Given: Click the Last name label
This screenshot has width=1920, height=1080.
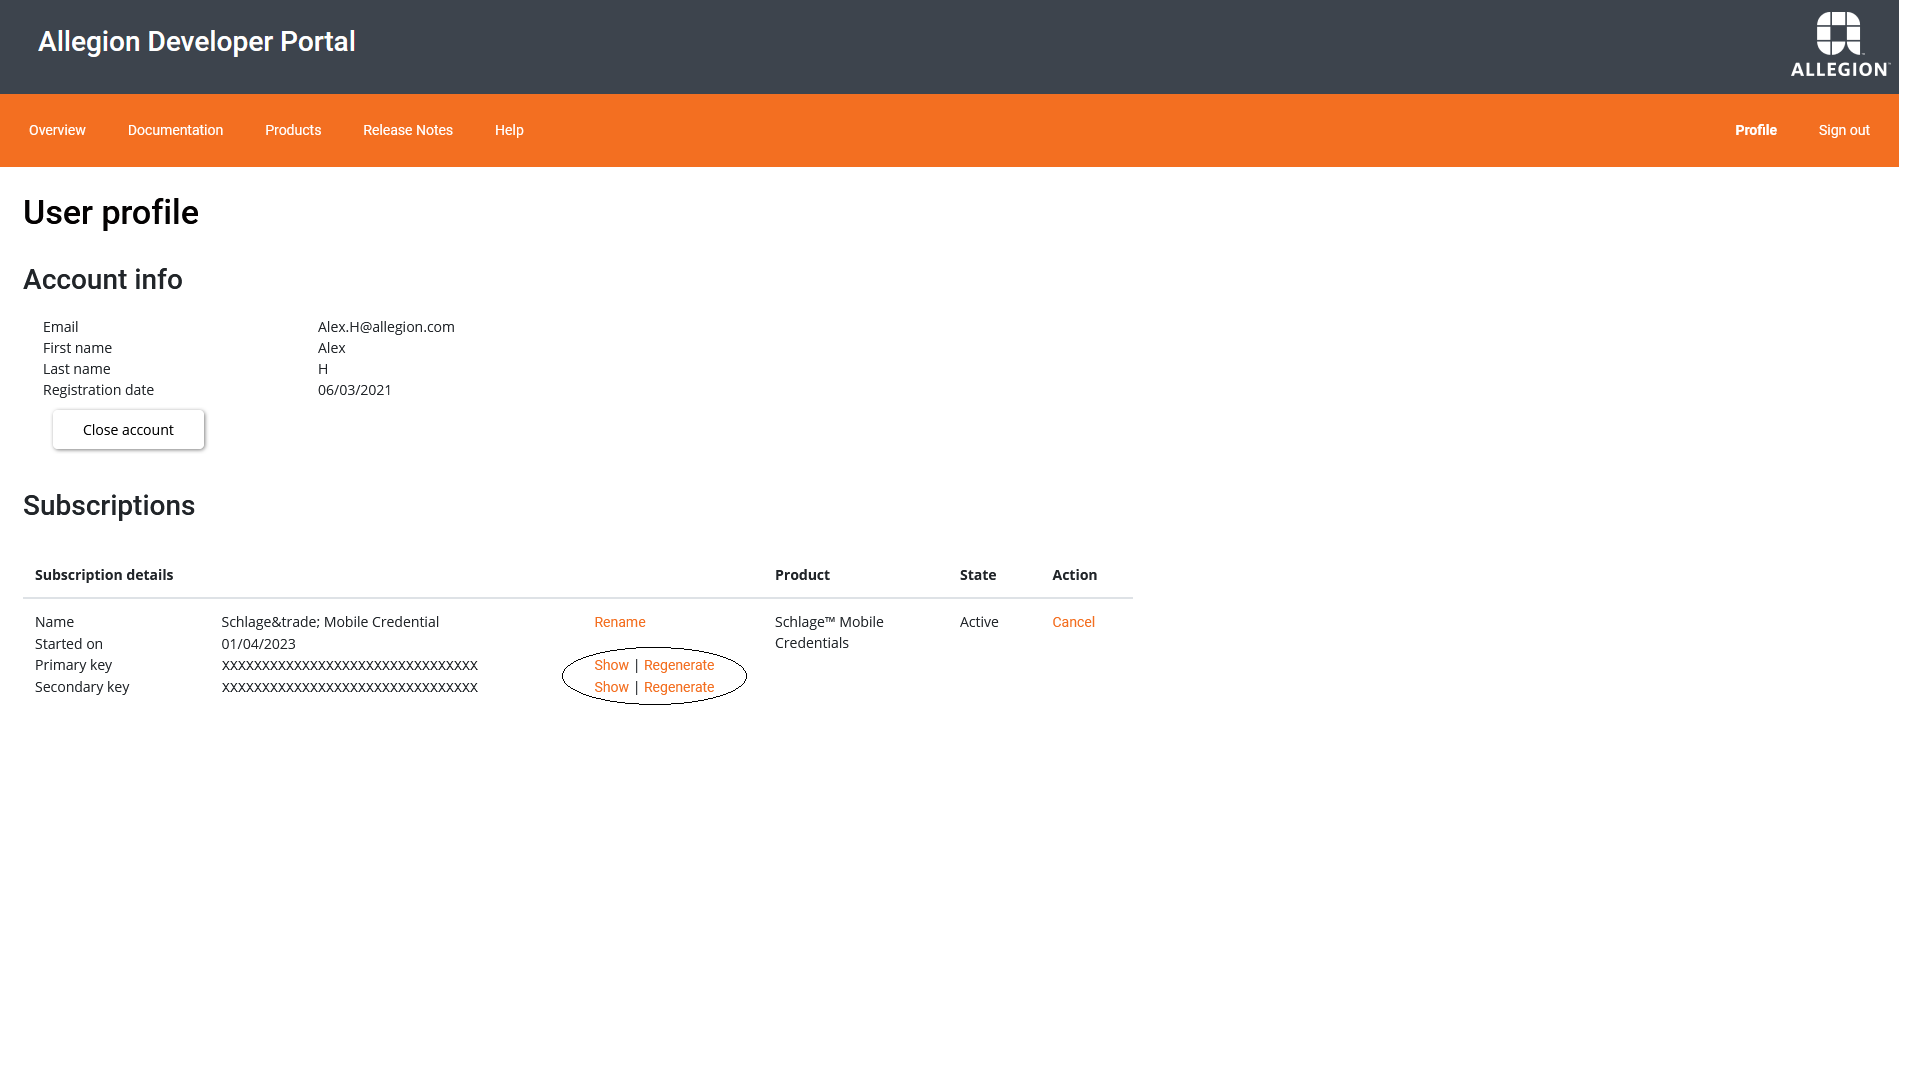Looking at the screenshot, I should 76,369.
